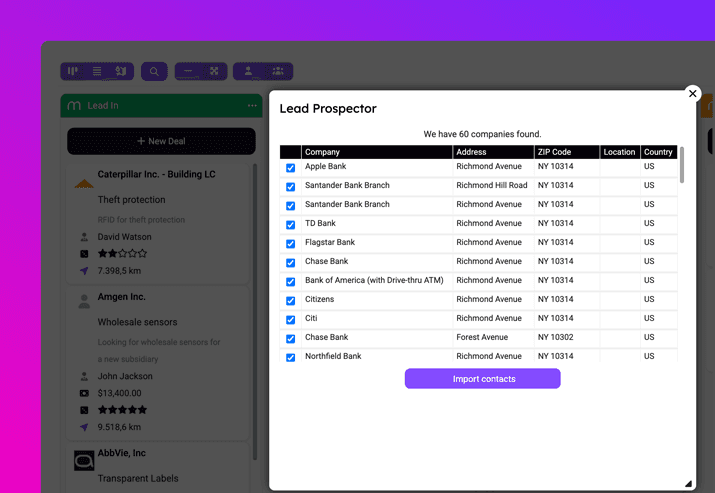This screenshot has height=493, width=715.
Task: Click the Amgen Inc. avatar placeholder
Action: (x=84, y=301)
